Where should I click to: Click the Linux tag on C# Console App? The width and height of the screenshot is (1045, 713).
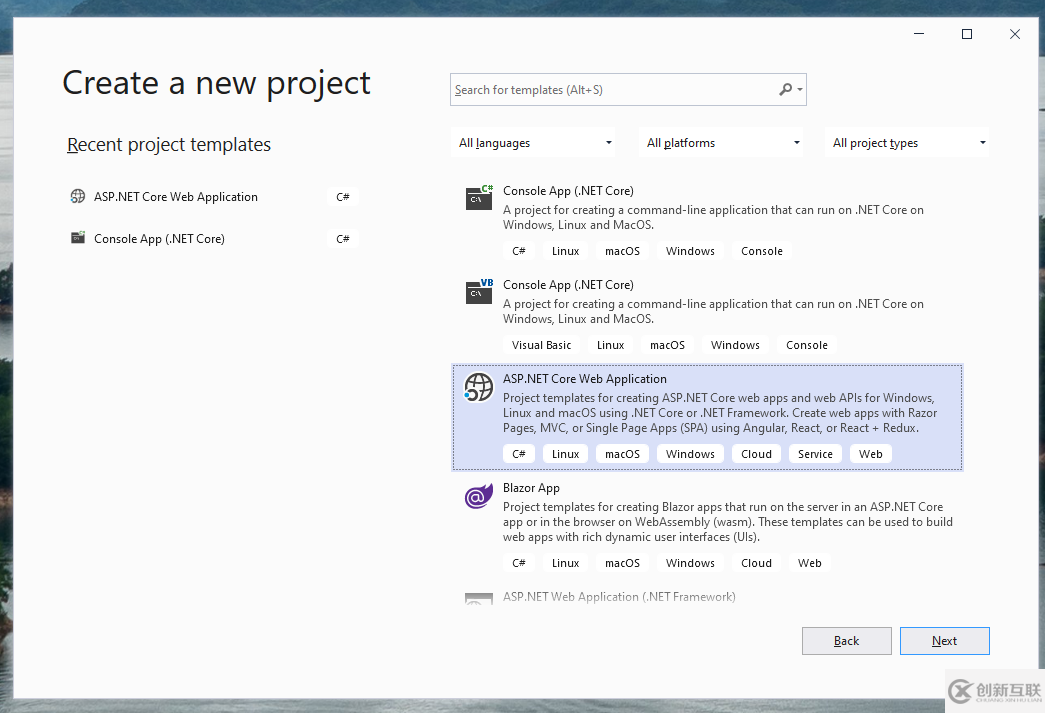tap(565, 251)
